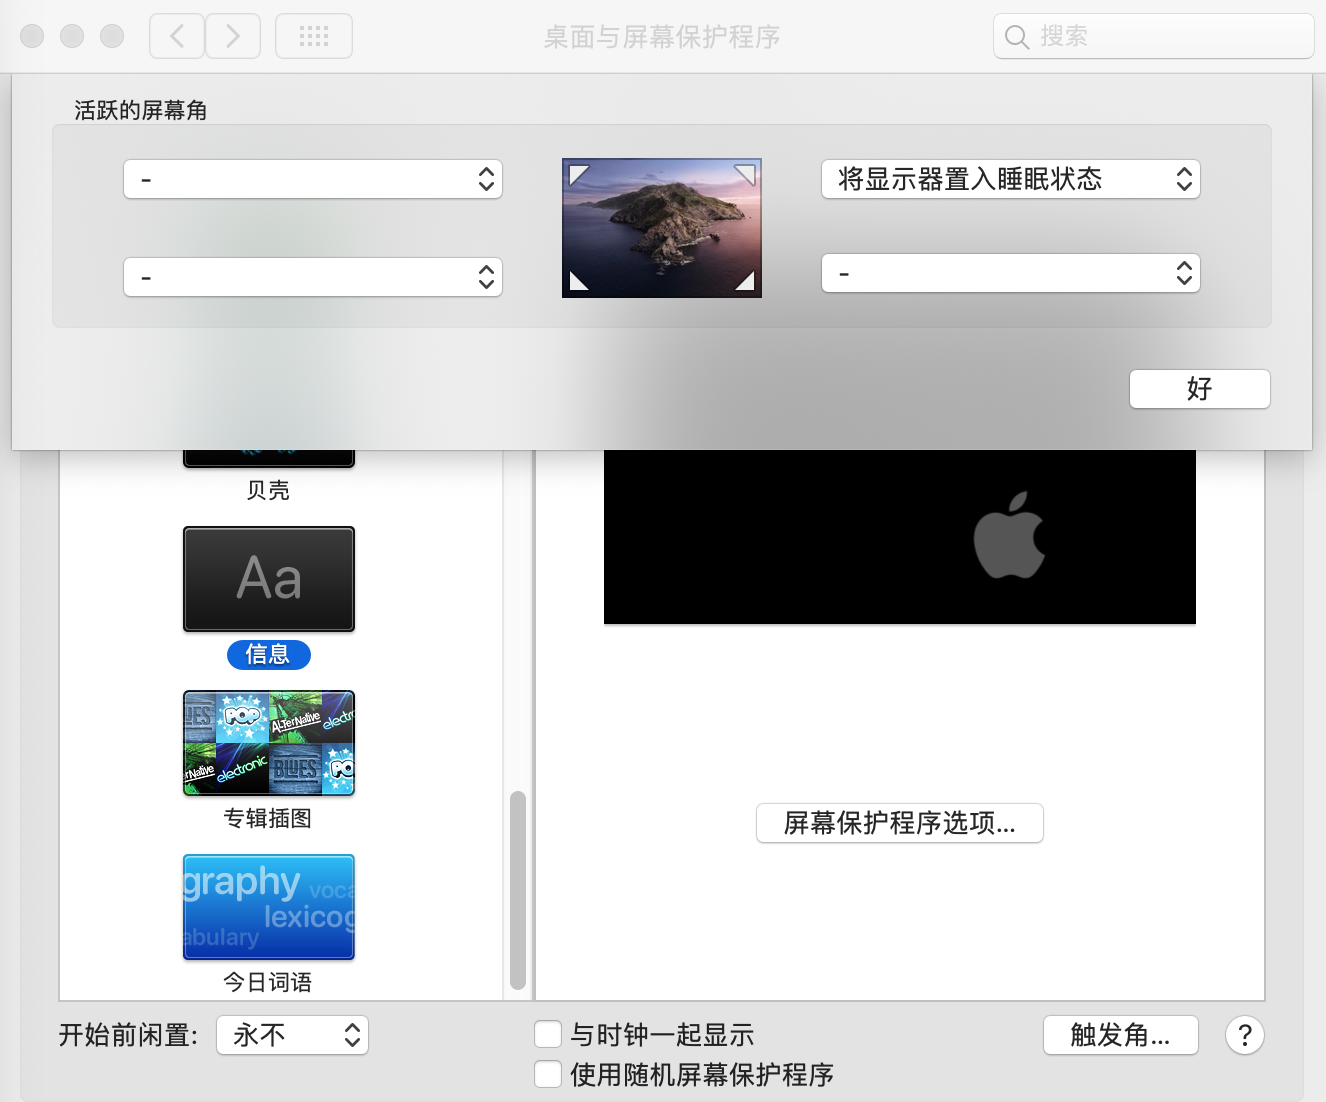
Task: Go forward with the right chevron button
Action: tap(233, 36)
